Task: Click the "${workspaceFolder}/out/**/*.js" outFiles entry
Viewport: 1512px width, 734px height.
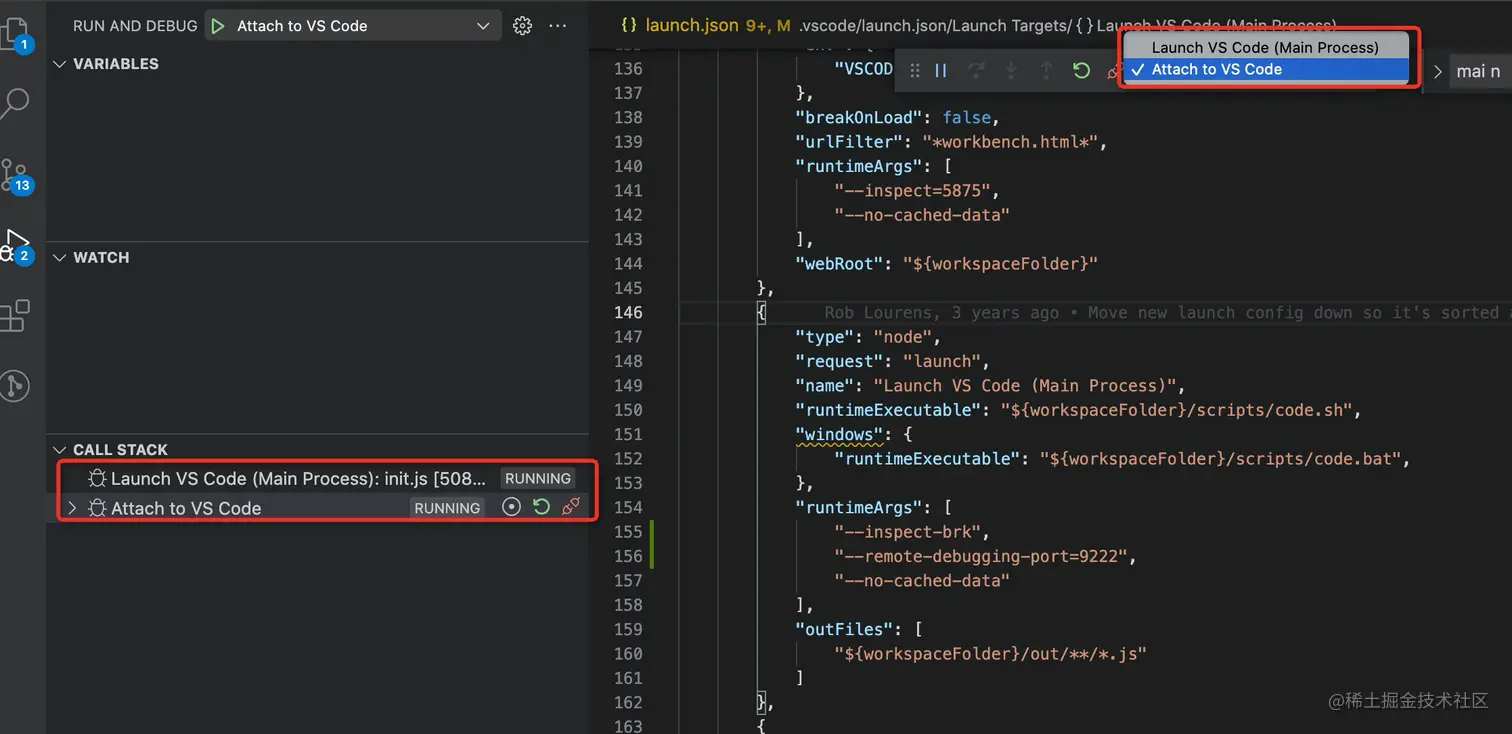Action: (990, 654)
